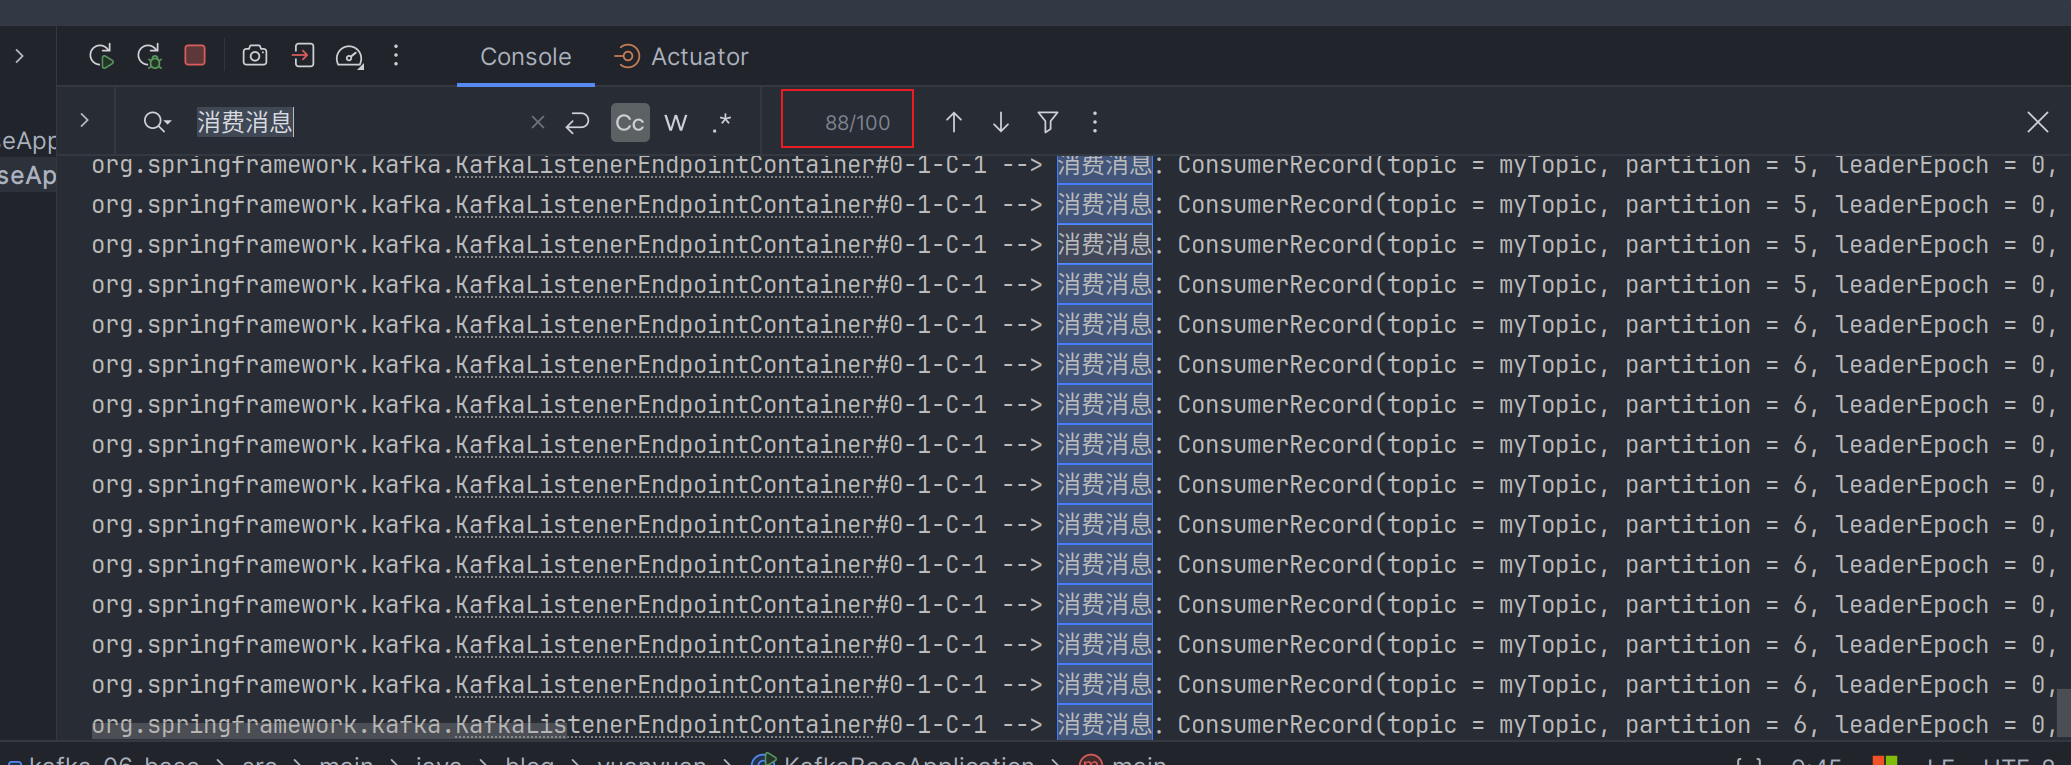Close the console search bar
This screenshot has height=765, width=2071.
[2038, 122]
